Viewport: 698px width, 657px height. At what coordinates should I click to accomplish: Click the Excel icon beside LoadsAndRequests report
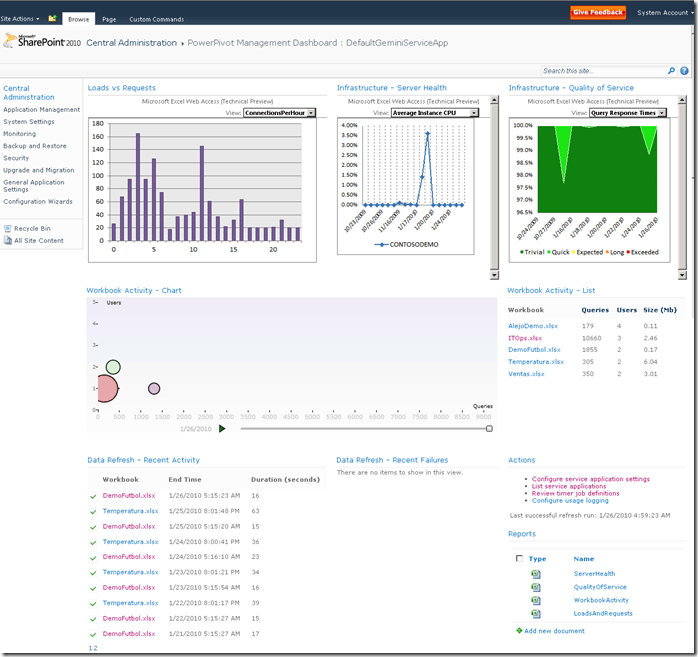click(536, 613)
